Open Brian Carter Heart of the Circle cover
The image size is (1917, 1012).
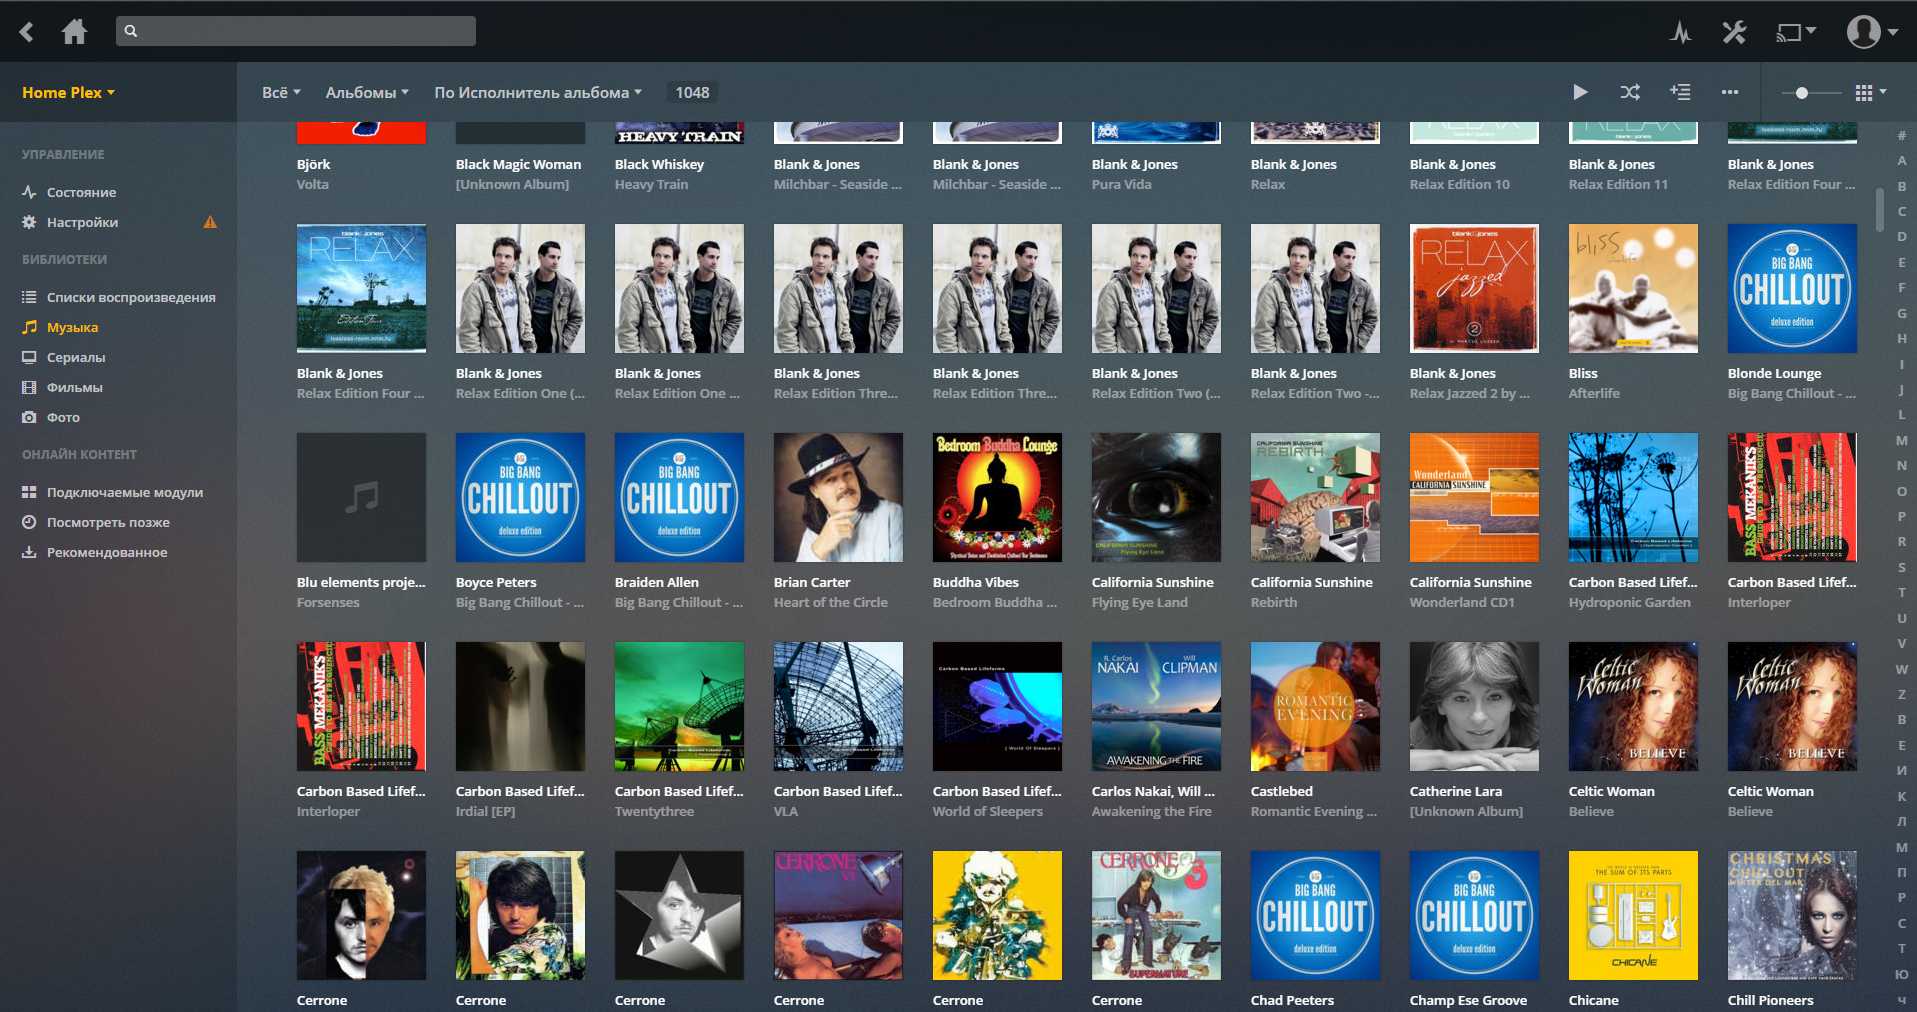(838, 497)
